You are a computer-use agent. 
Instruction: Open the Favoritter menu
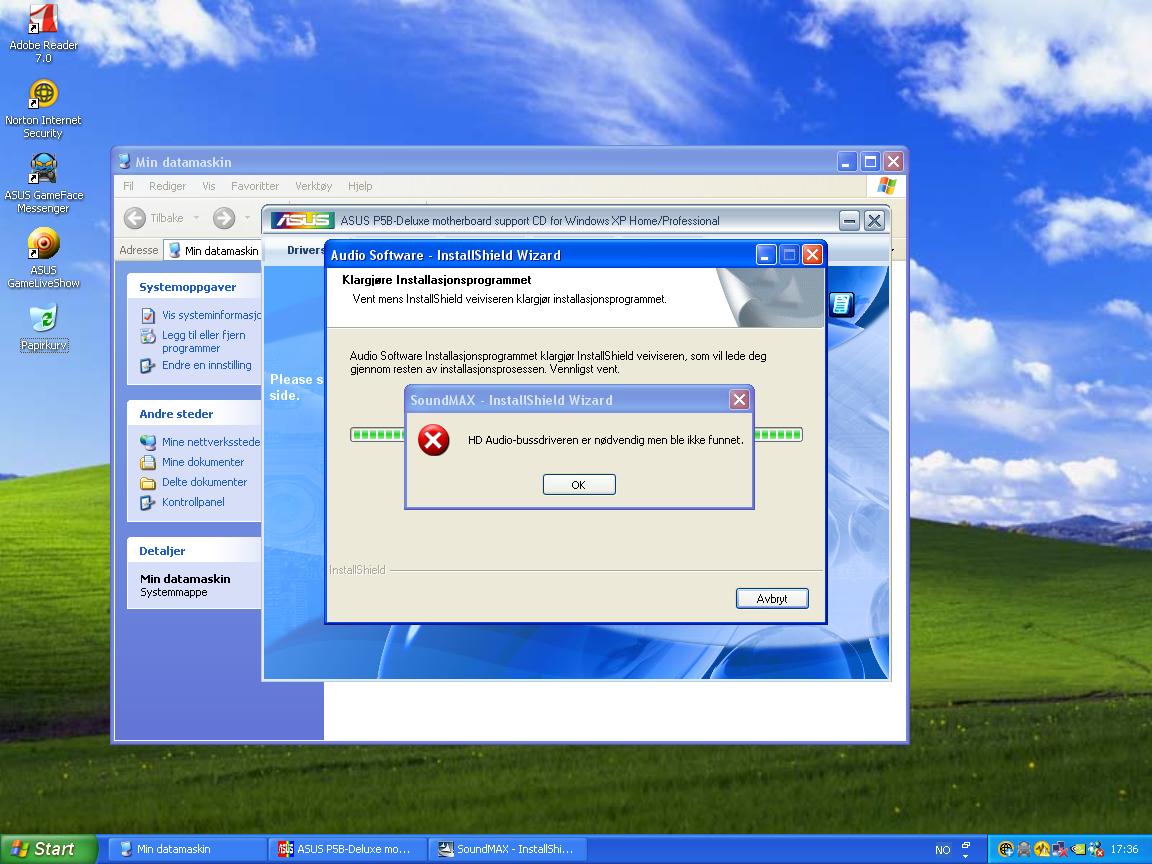(255, 186)
